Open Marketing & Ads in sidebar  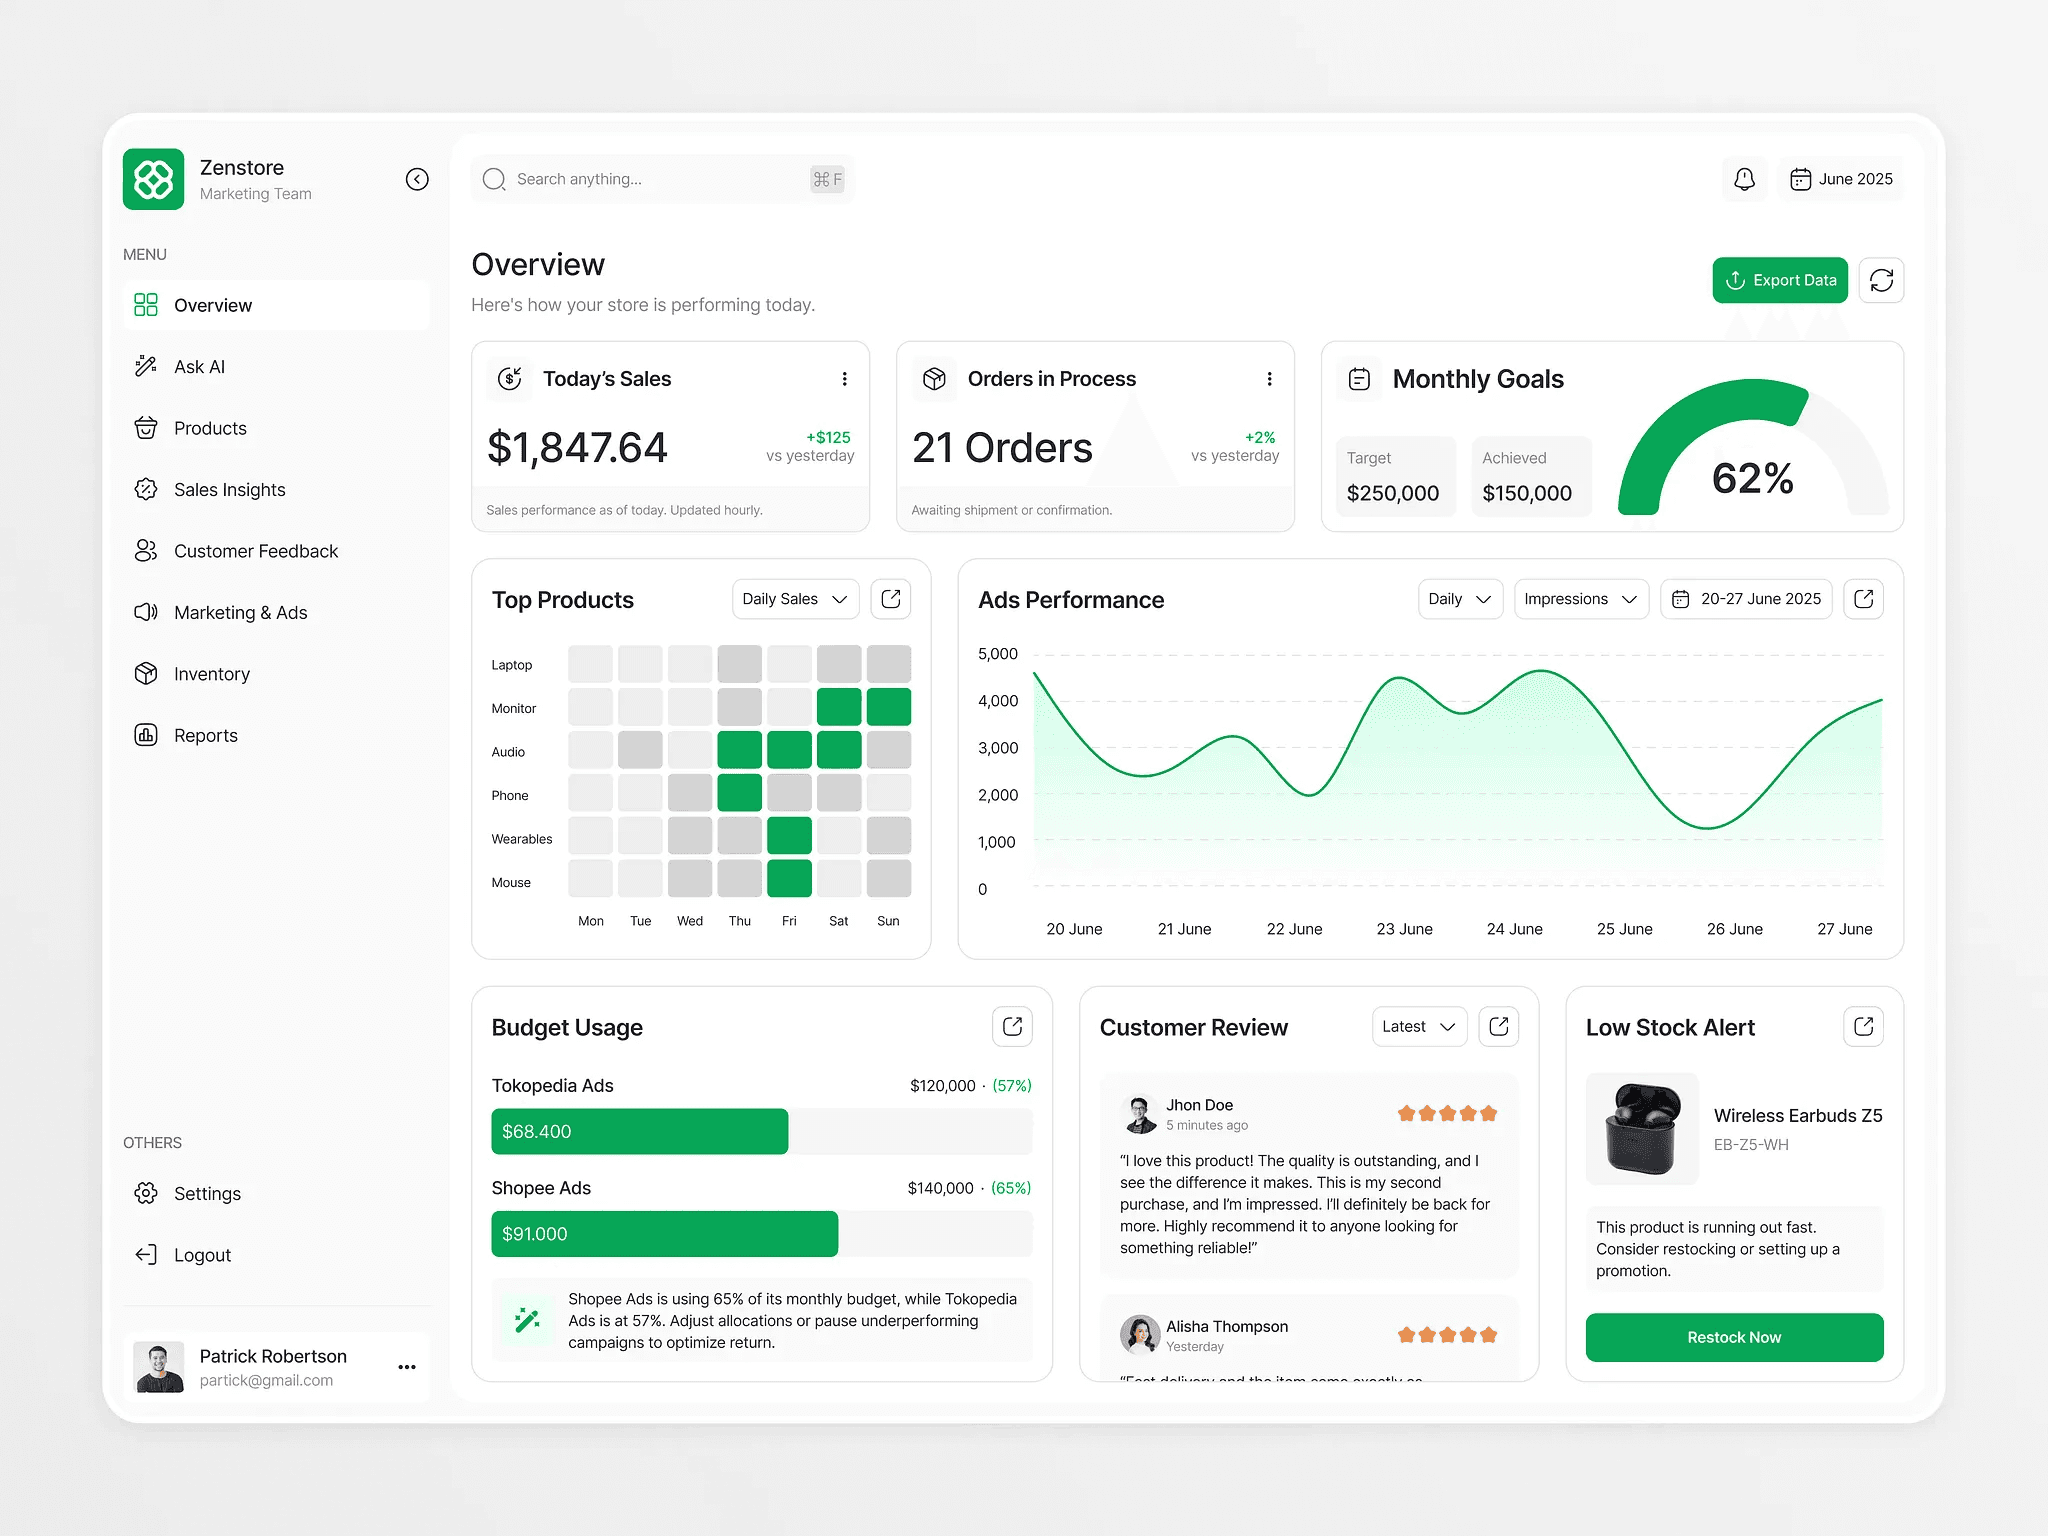[x=240, y=613]
